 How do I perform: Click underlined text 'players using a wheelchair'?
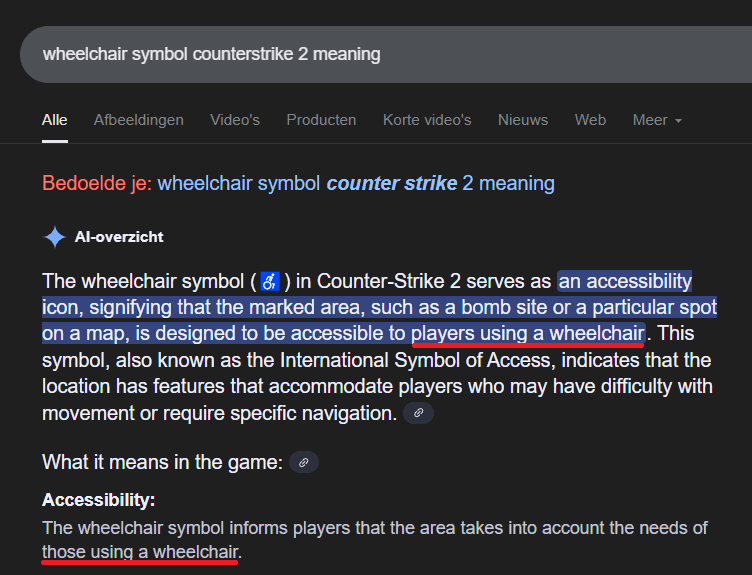coord(528,333)
